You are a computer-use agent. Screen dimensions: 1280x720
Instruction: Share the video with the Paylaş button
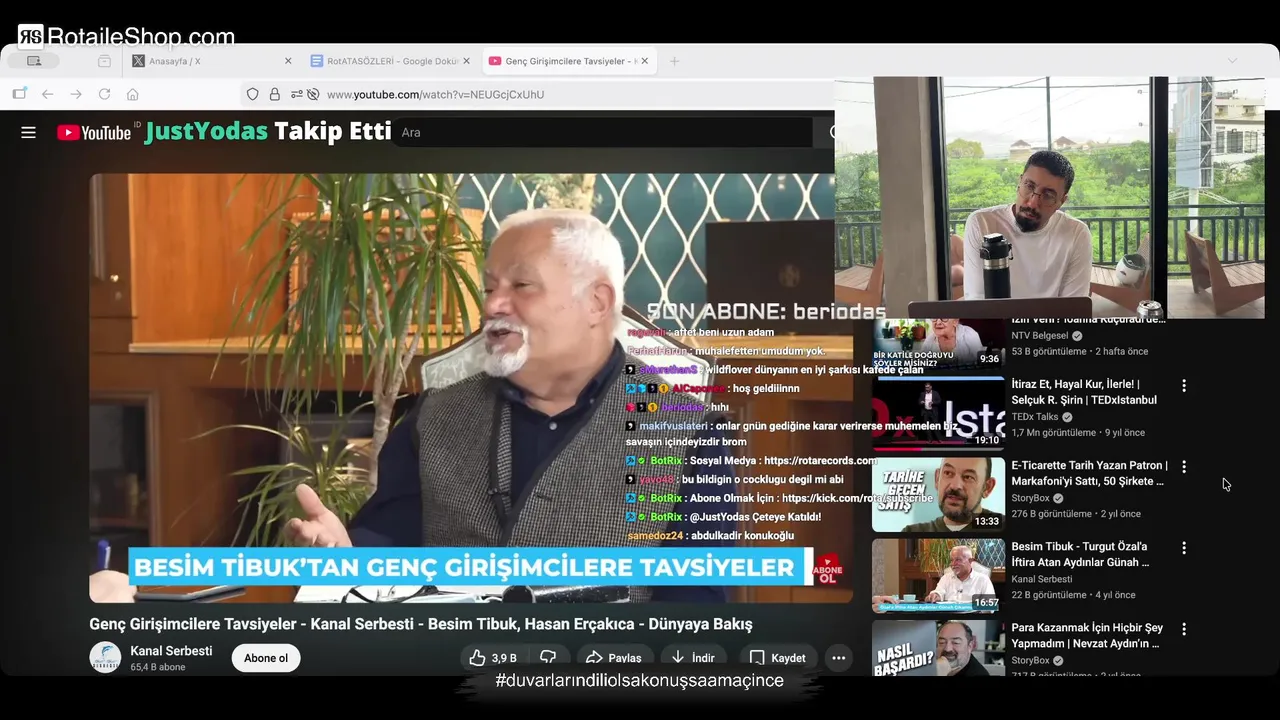click(x=614, y=658)
